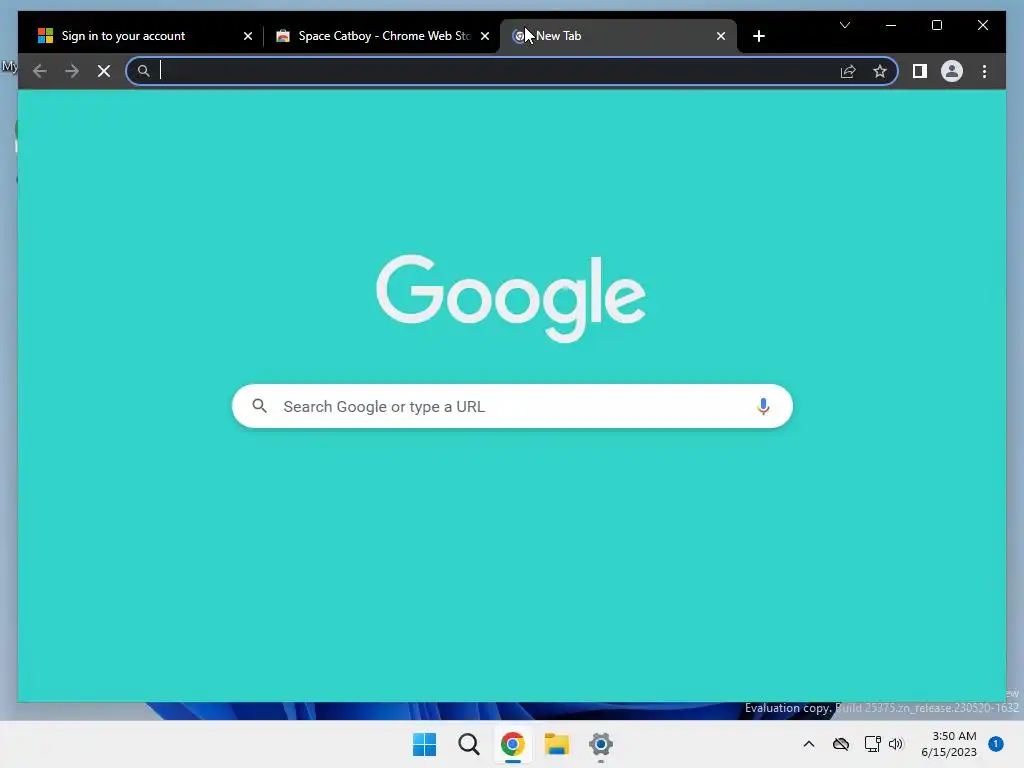The width and height of the screenshot is (1024, 768).
Task: Open the Chrome three-dot menu
Action: coord(984,71)
